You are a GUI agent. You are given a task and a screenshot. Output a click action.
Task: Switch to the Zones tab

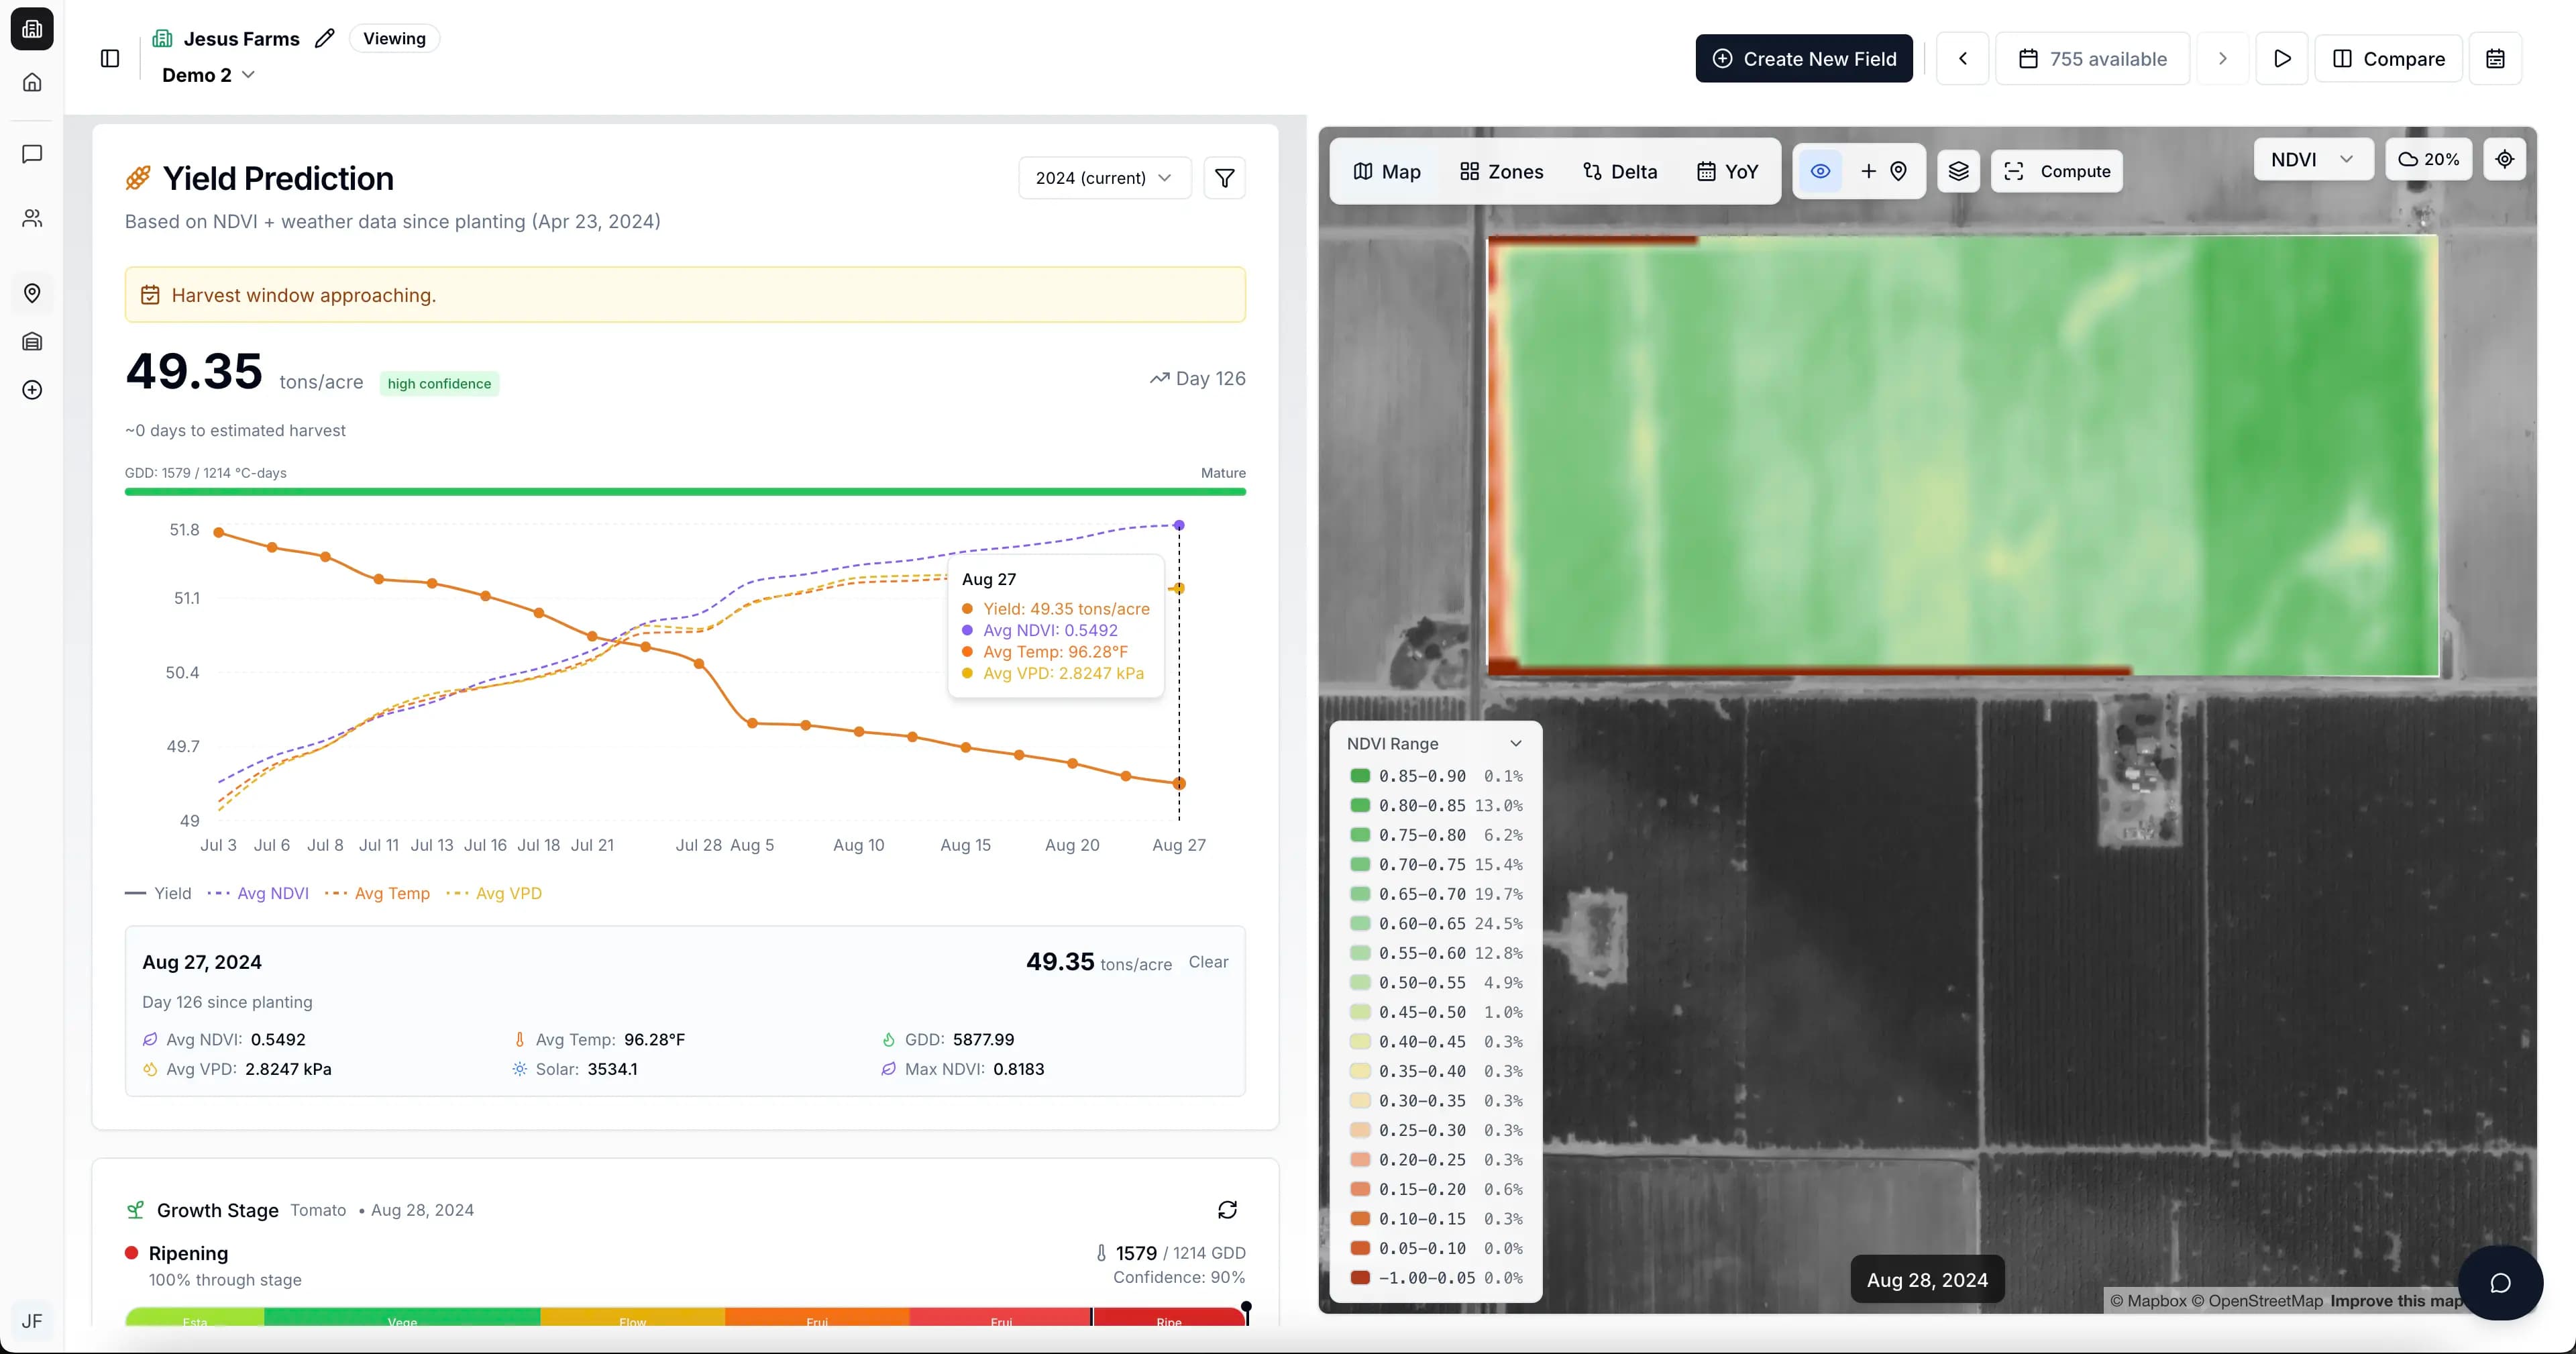[x=1501, y=171]
